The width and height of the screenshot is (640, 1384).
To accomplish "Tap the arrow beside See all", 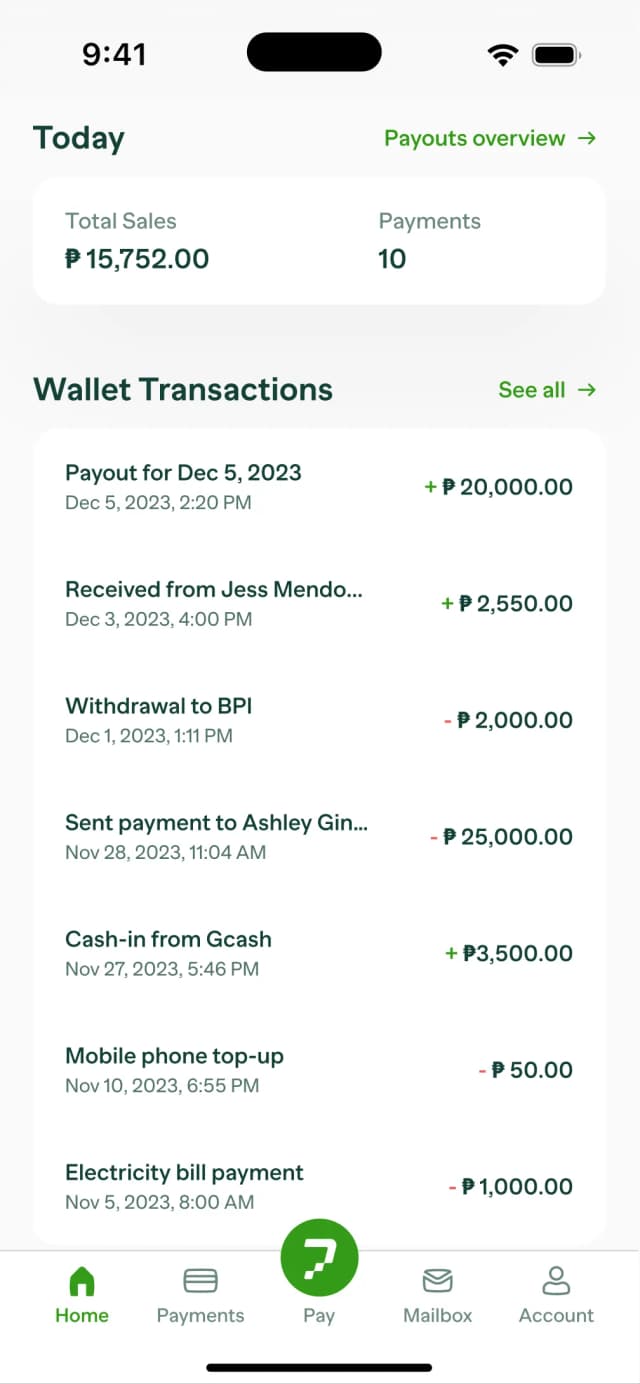I will (x=586, y=390).
